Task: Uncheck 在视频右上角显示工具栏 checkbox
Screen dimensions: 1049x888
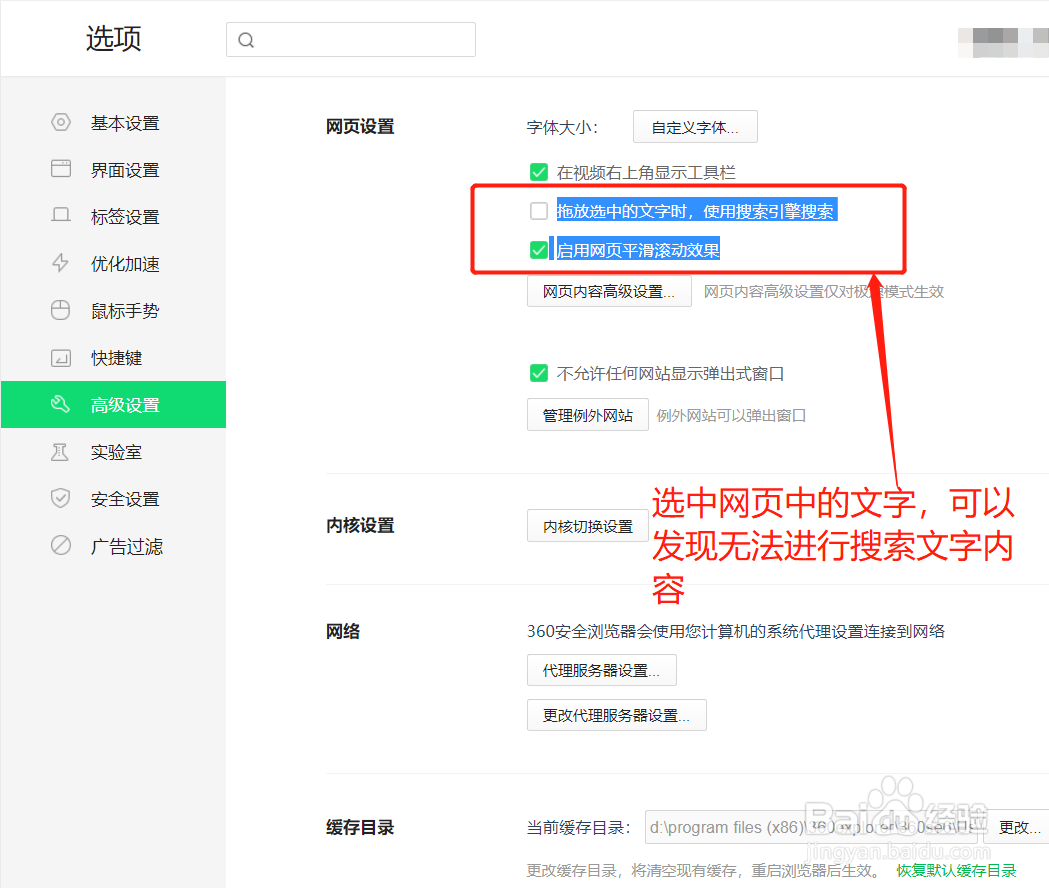Action: click(x=539, y=173)
